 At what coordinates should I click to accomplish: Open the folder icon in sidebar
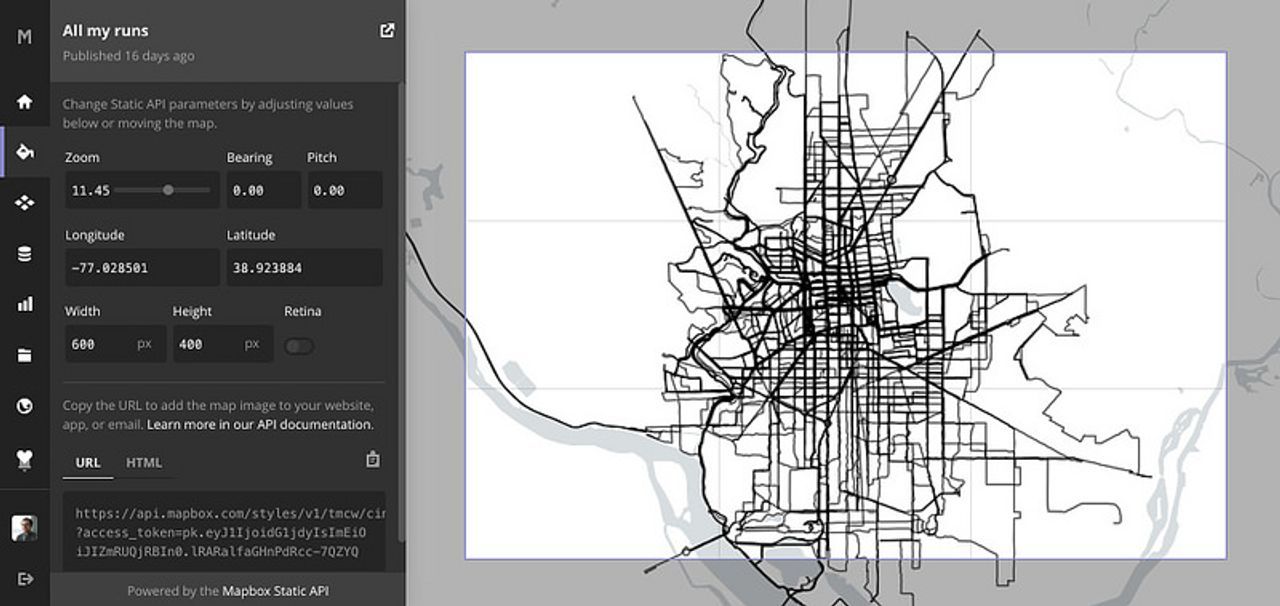pyautogui.click(x=24, y=355)
